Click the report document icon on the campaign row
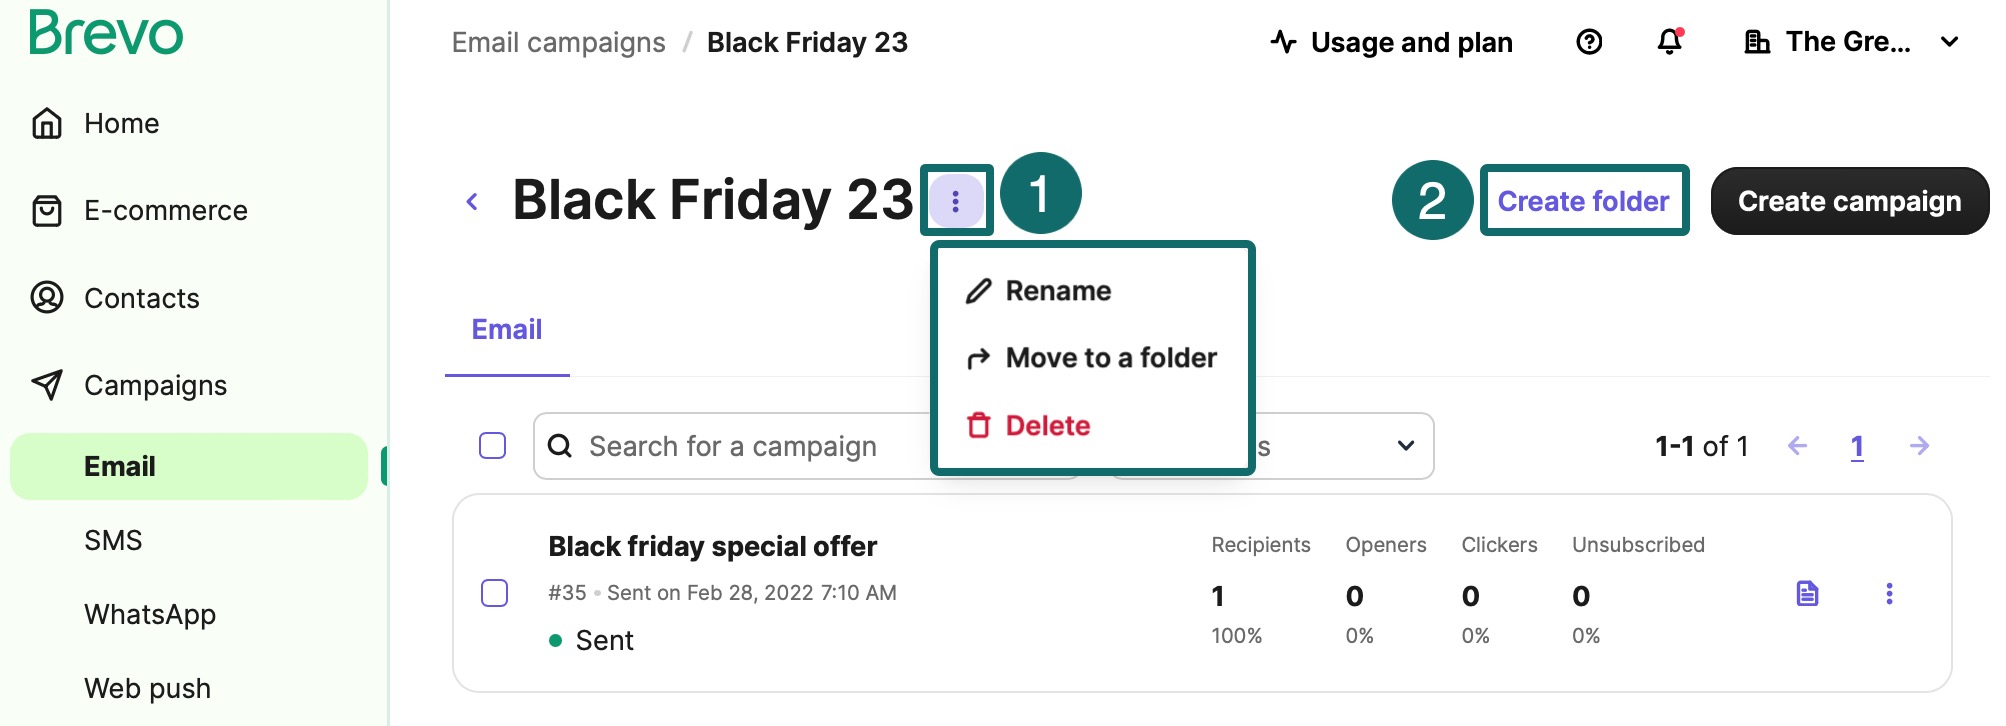This screenshot has width=2006, height=726. click(x=1807, y=593)
